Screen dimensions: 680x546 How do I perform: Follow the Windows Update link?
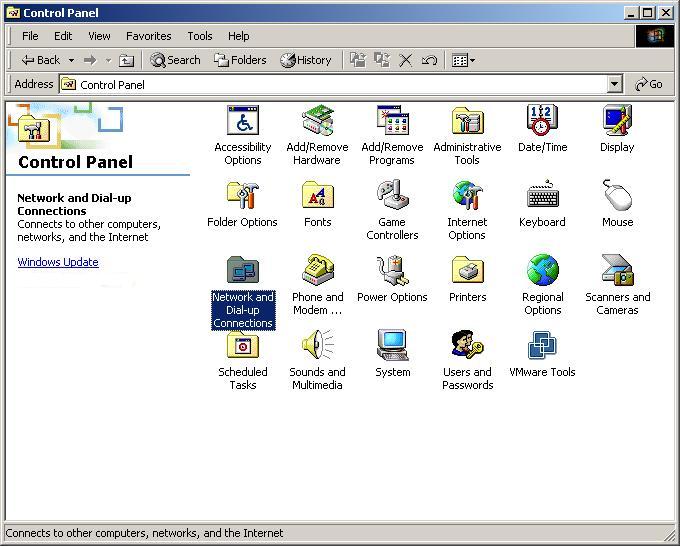point(58,262)
